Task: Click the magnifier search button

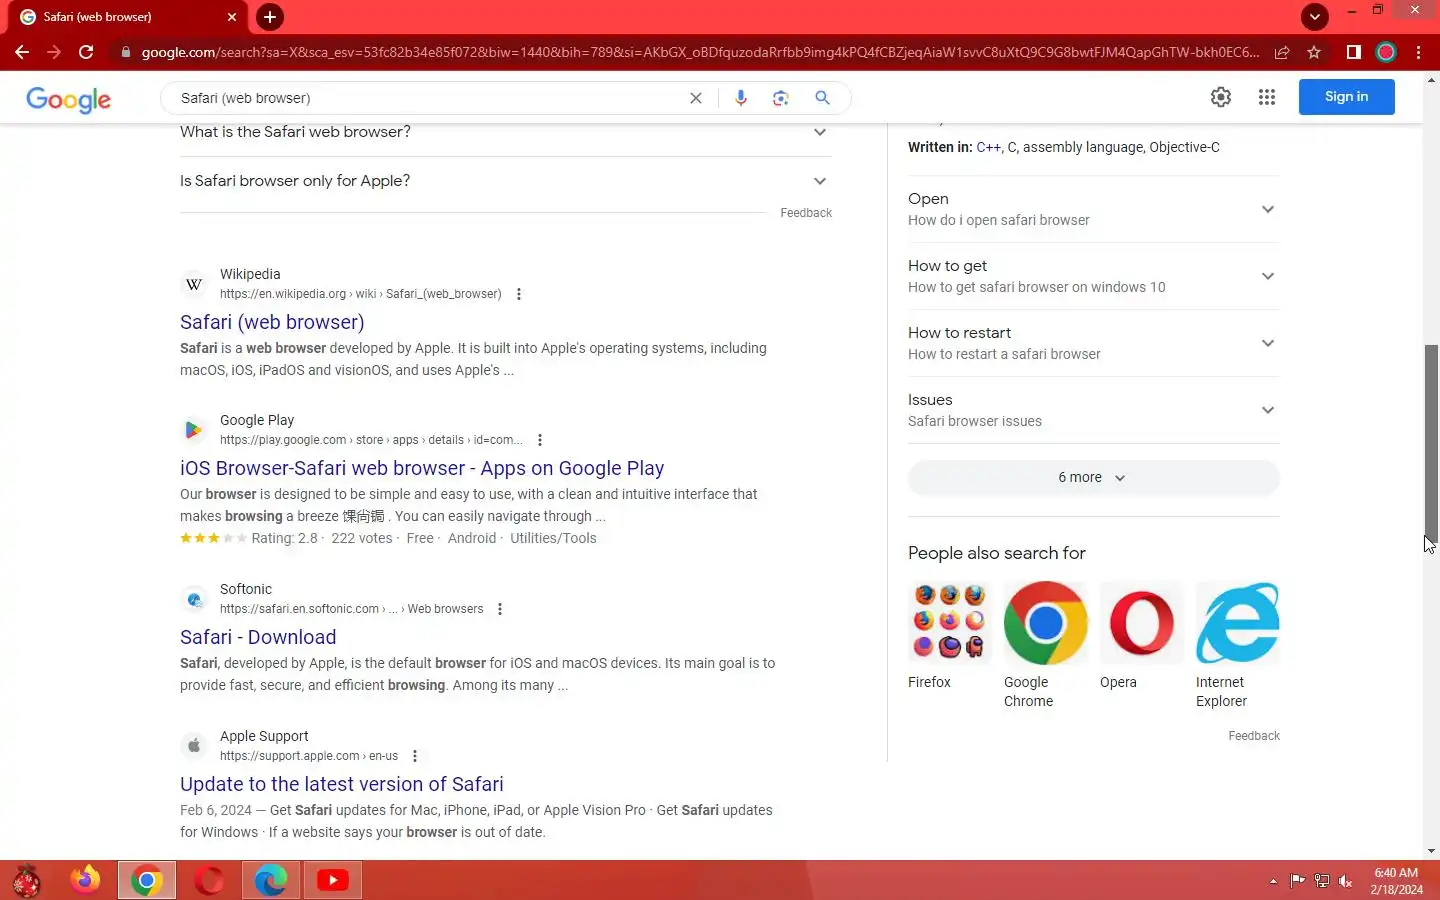Action: point(822,98)
